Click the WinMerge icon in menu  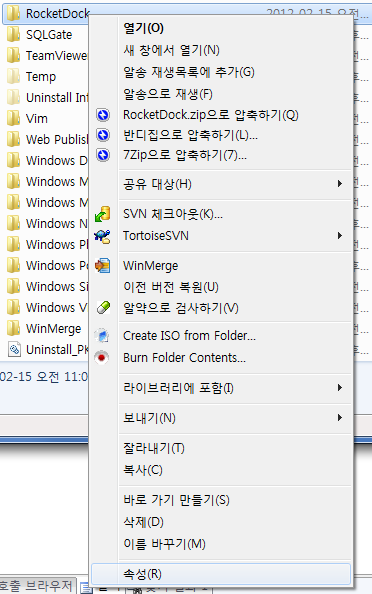[103, 266]
